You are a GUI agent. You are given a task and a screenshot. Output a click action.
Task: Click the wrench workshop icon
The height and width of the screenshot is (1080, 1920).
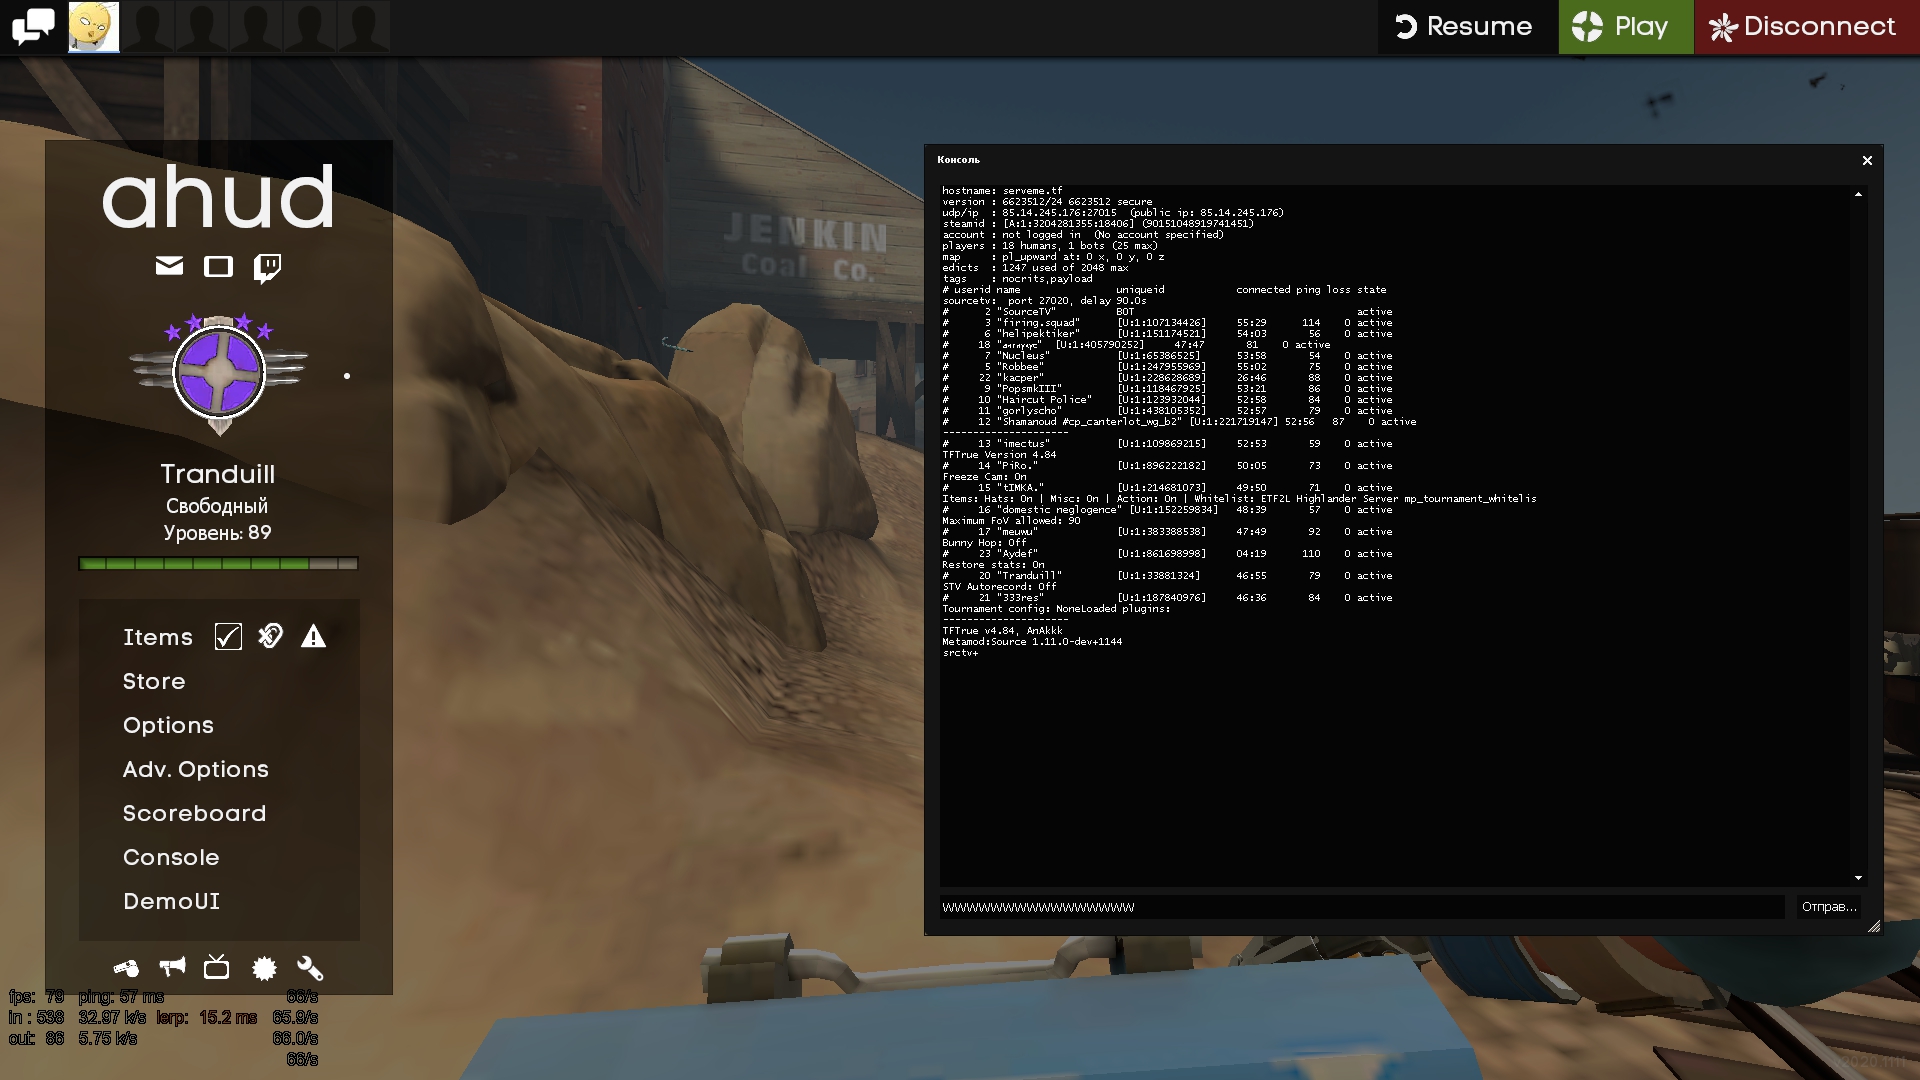pos(310,968)
